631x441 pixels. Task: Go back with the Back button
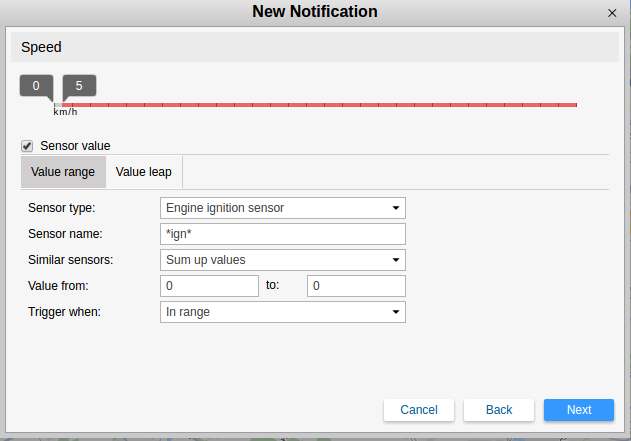point(499,410)
